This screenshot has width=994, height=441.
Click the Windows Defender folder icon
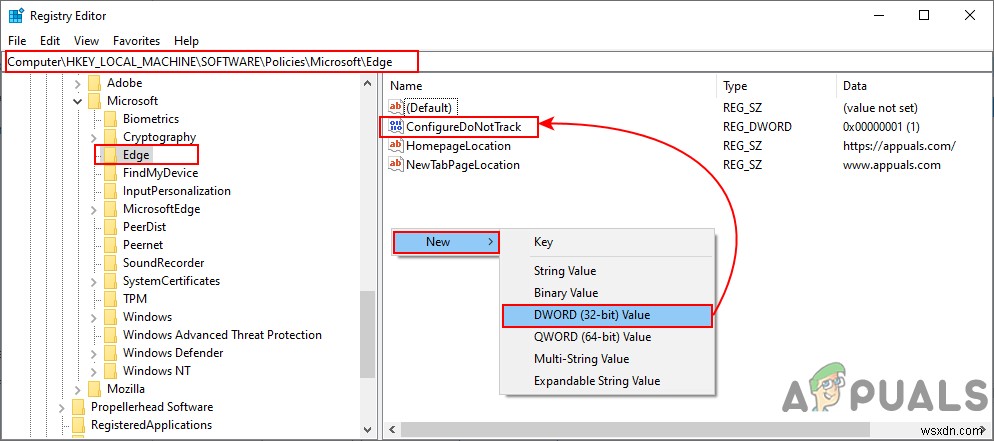coord(111,353)
